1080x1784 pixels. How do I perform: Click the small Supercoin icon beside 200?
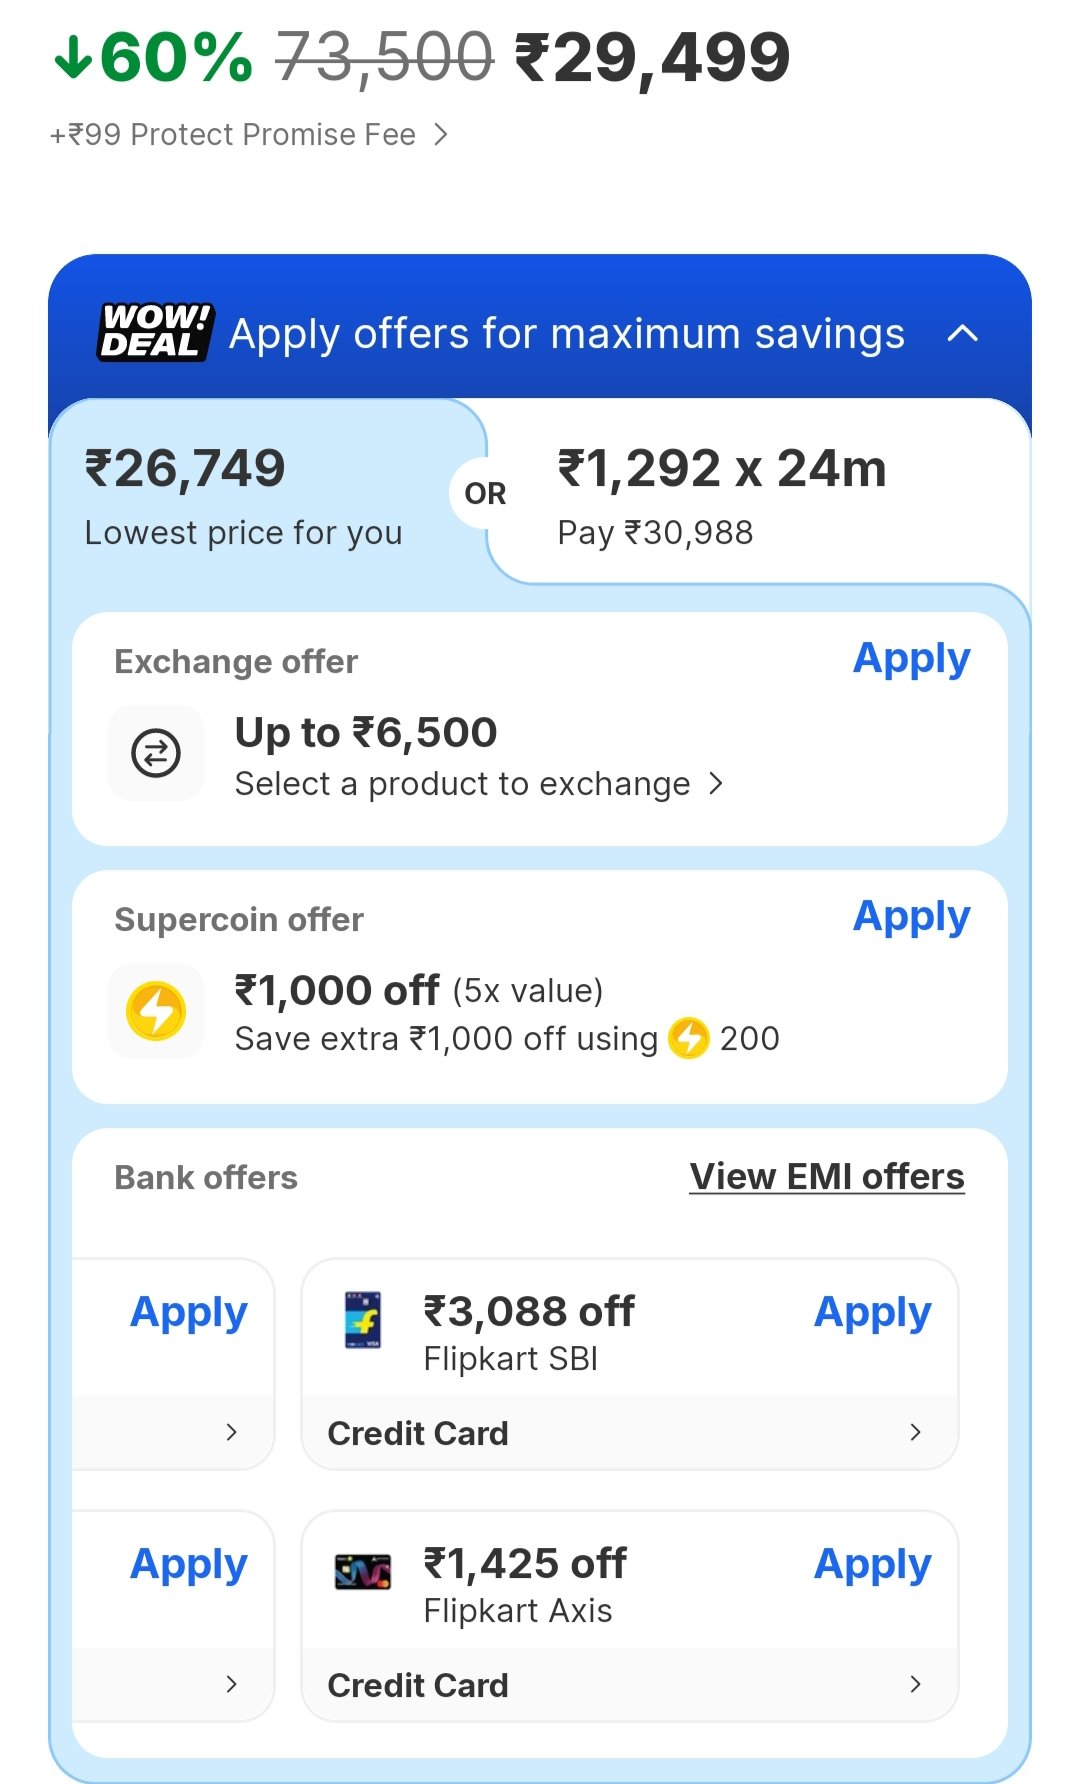point(689,1038)
